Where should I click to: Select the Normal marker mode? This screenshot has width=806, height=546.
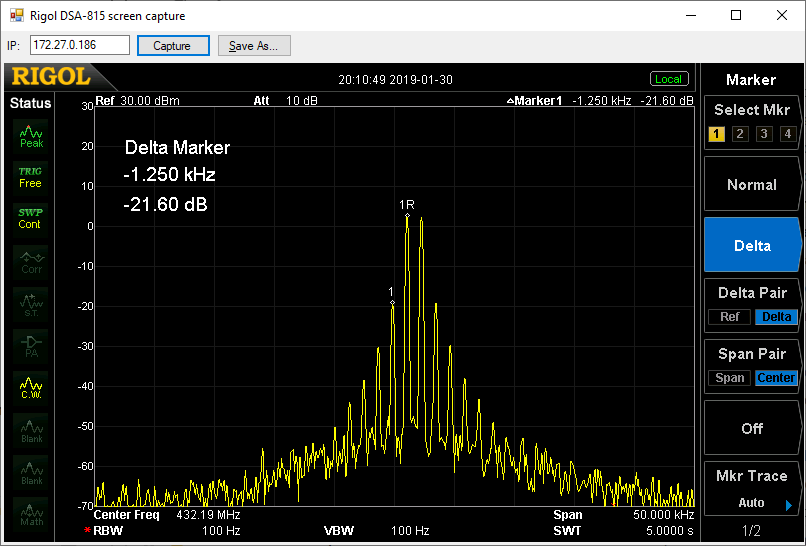(752, 185)
